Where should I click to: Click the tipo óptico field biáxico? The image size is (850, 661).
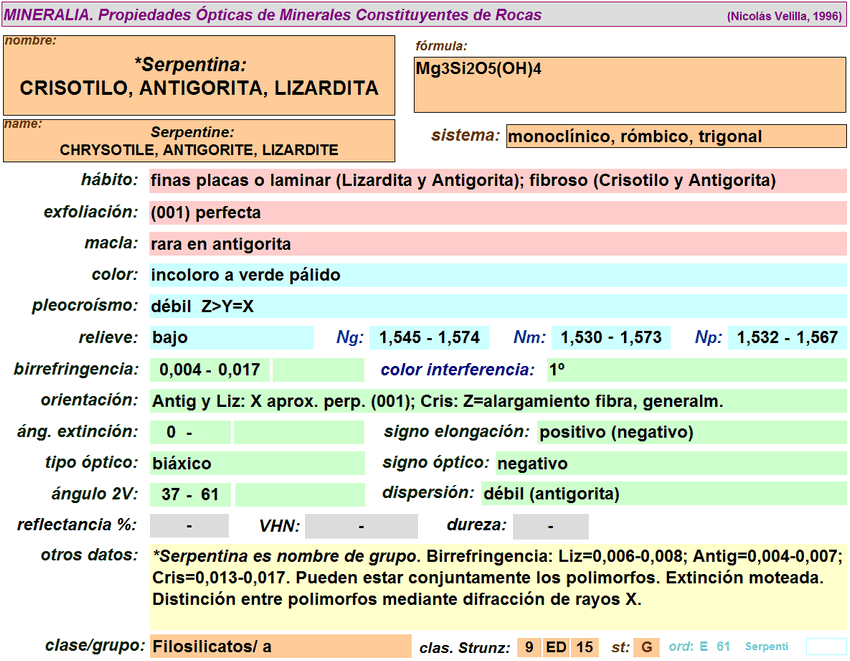tap(257, 463)
